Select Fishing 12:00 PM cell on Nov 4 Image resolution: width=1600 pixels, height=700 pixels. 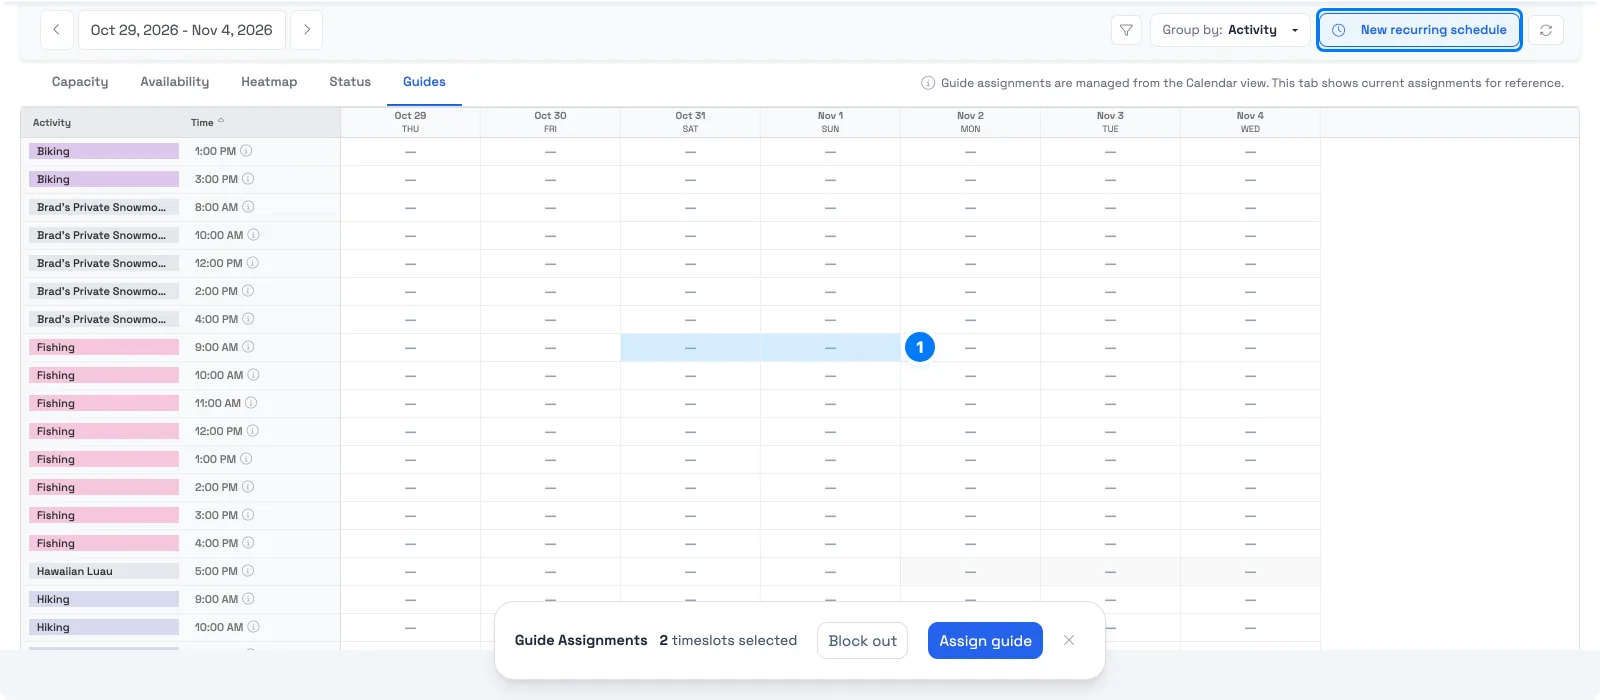1250,431
